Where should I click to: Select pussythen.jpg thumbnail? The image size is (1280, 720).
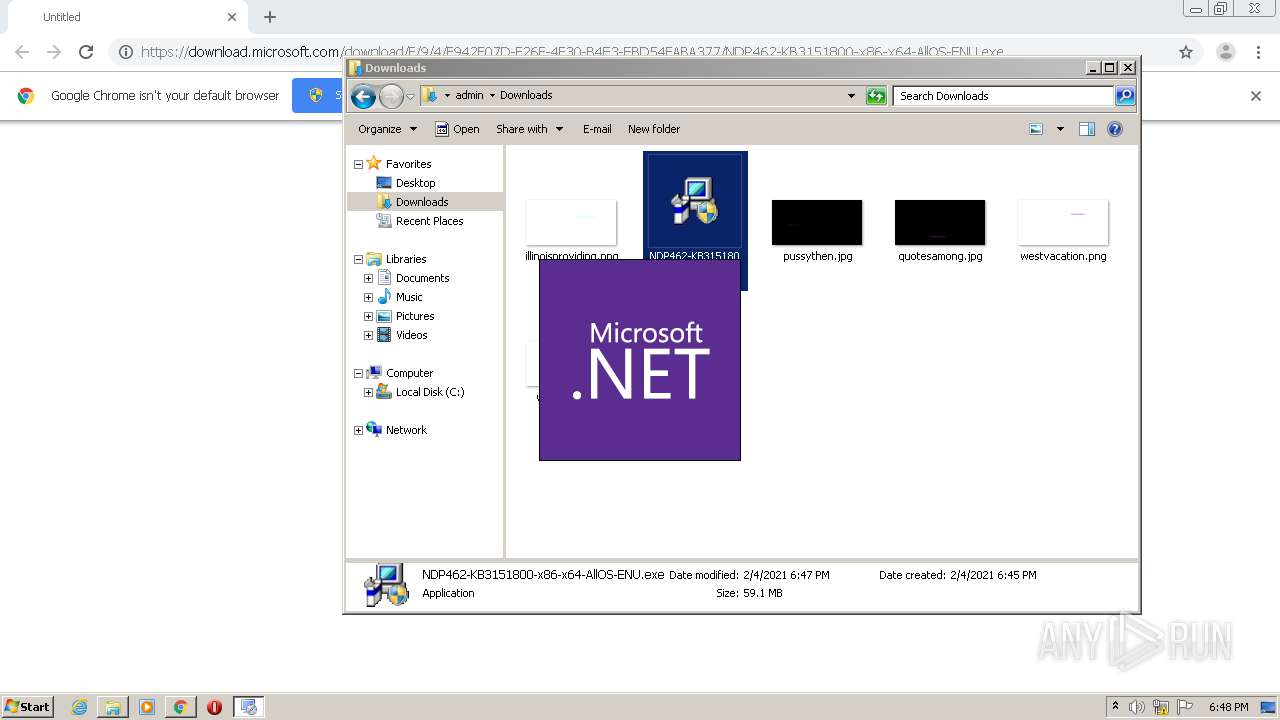coord(817,222)
